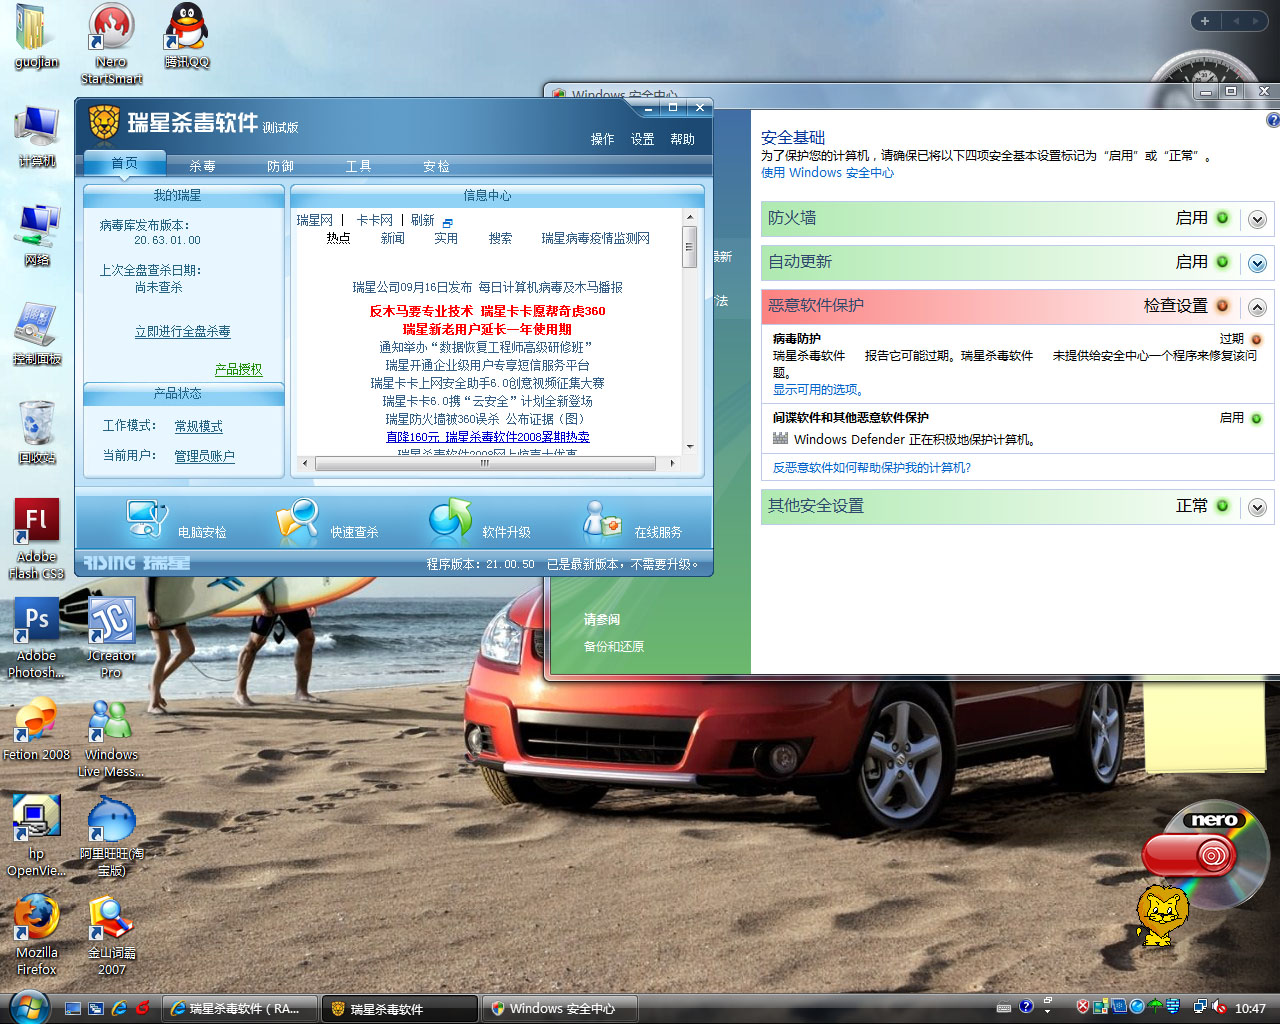Collapse the 恶意软件保护 section
The width and height of the screenshot is (1280, 1024).
(x=1257, y=307)
